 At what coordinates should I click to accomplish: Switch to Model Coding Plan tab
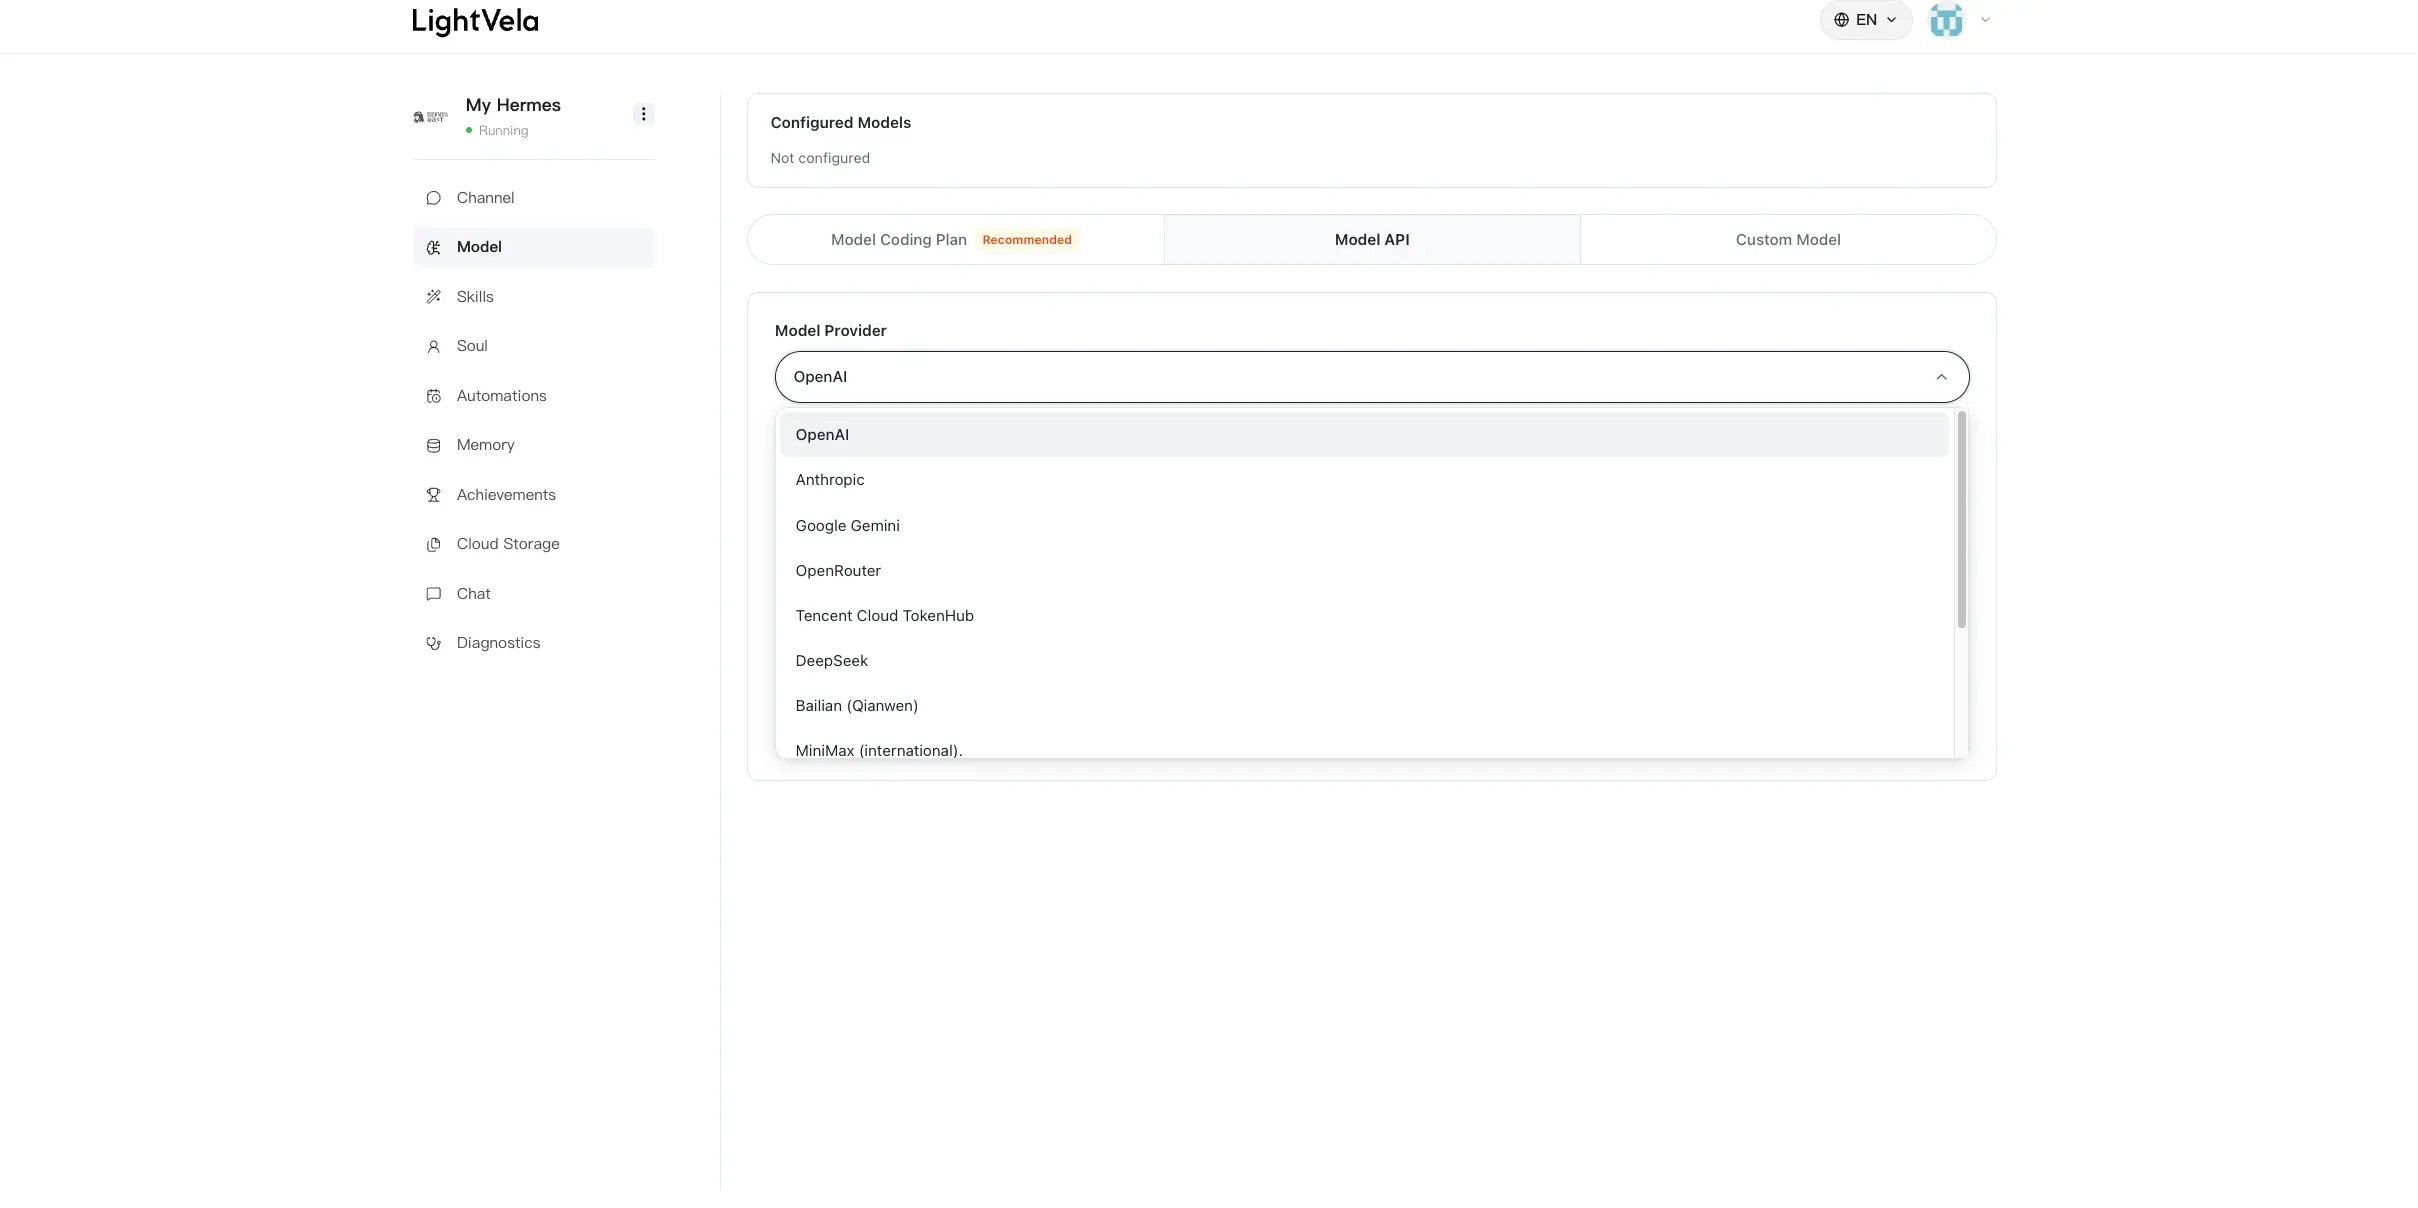click(x=956, y=240)
